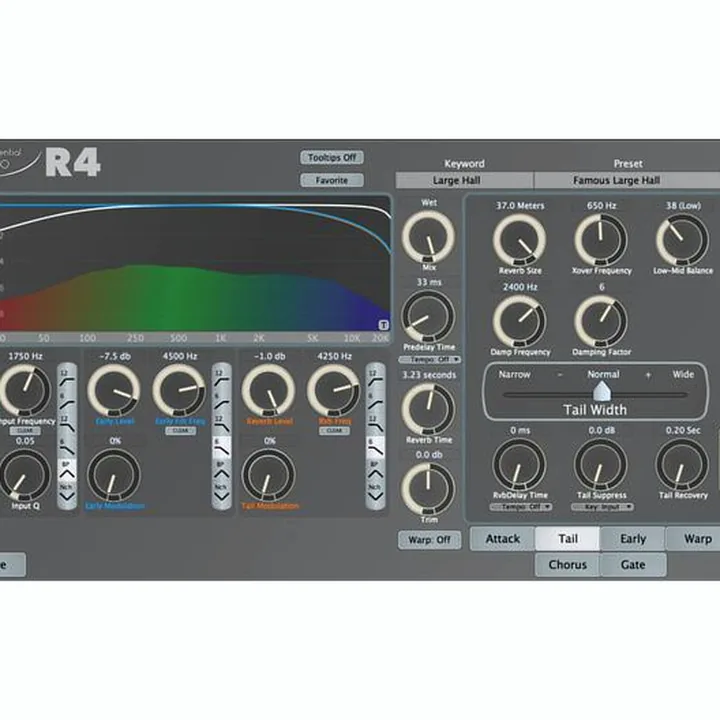
Task: Select 12 dB low-pass beside Rvb Freq knob
Action: point(375,424)
